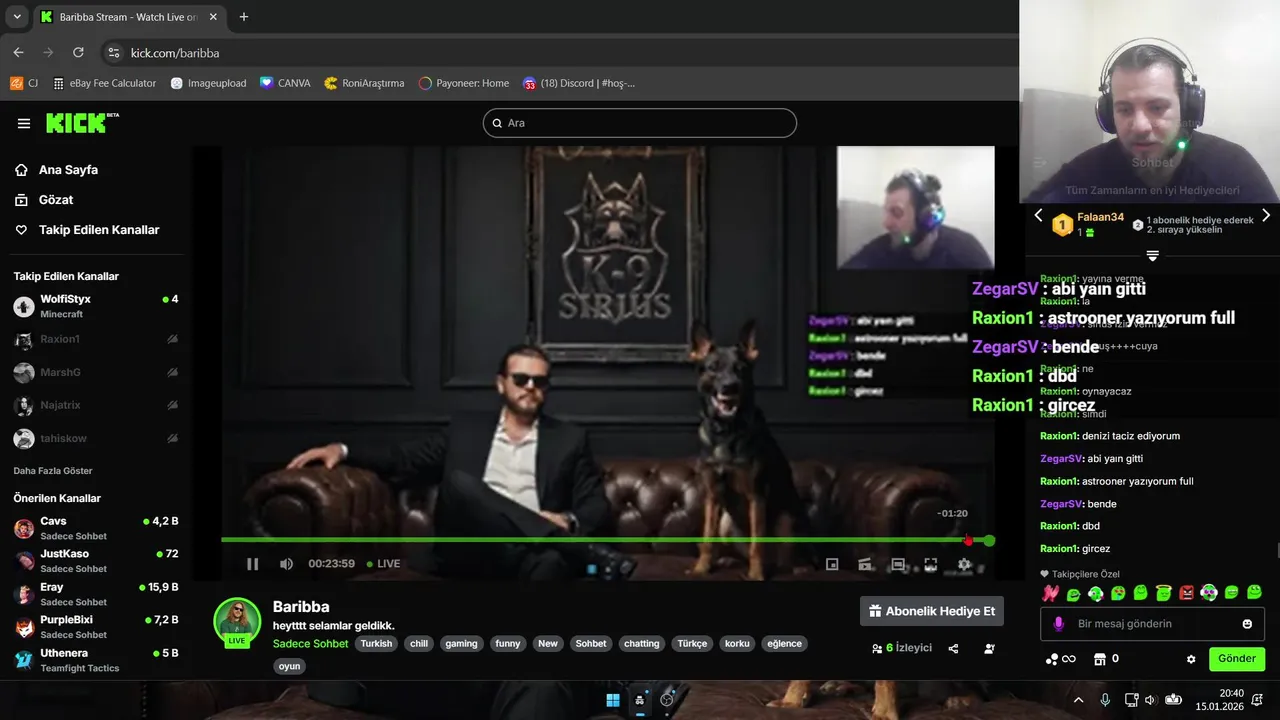Select the gaming tag
The width and height of the screenshot is (1280, 720).
[x=462, y=644]
